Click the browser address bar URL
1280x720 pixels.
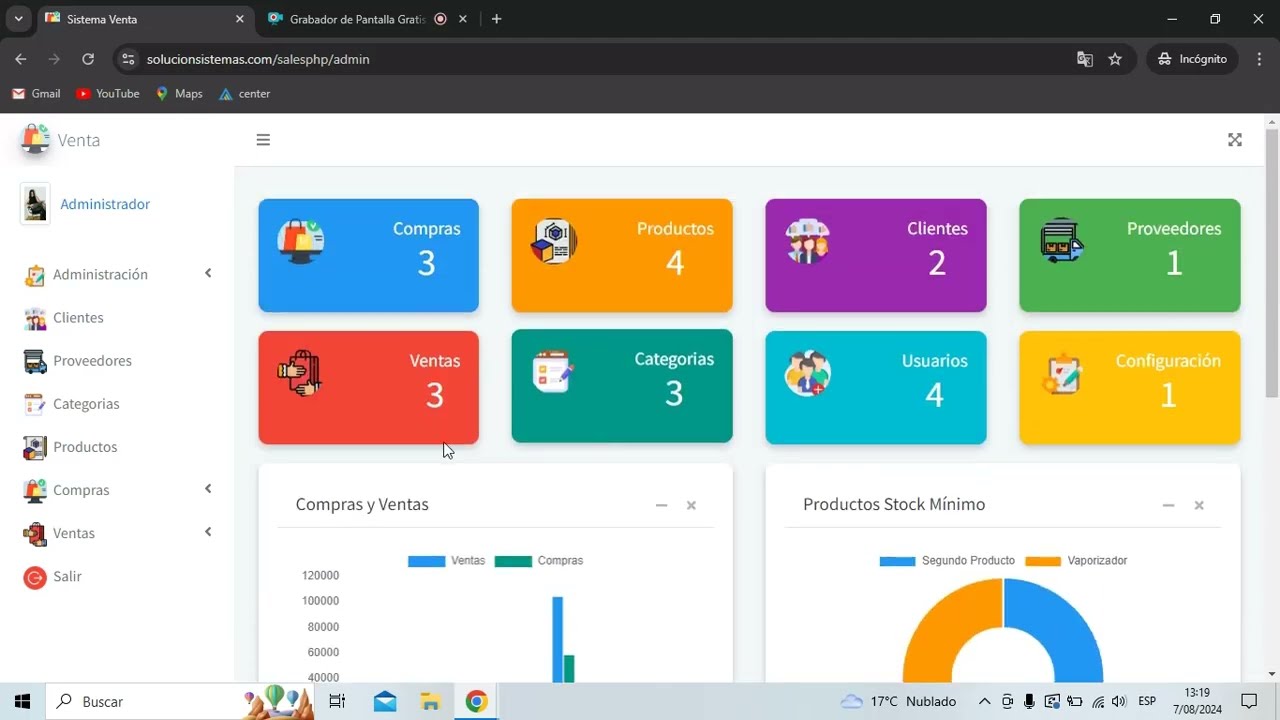(258, 59)
